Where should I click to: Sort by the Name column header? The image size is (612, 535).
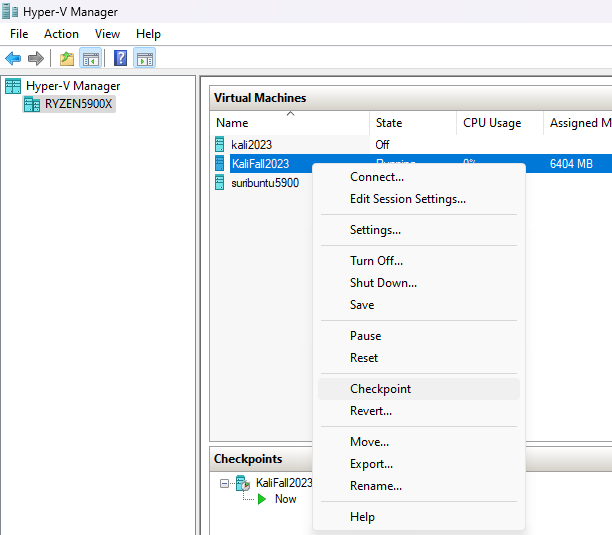coord(290,123)
